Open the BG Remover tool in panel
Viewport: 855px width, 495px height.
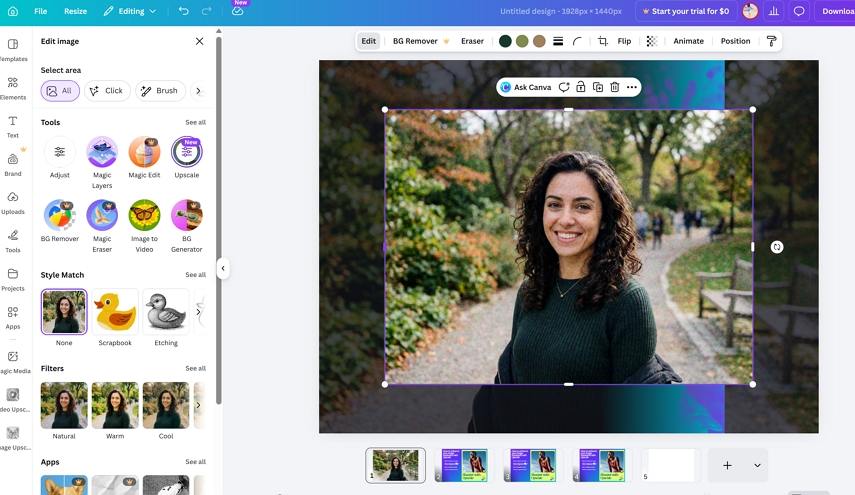click(60, 221)
